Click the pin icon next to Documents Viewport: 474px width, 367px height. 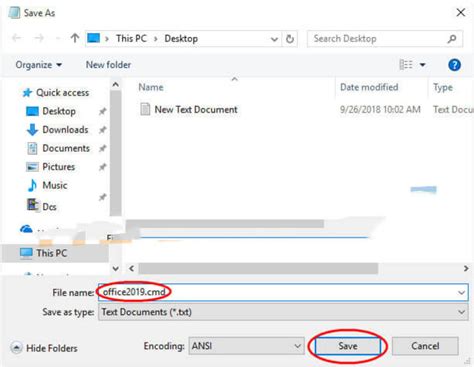coord(102,148)
